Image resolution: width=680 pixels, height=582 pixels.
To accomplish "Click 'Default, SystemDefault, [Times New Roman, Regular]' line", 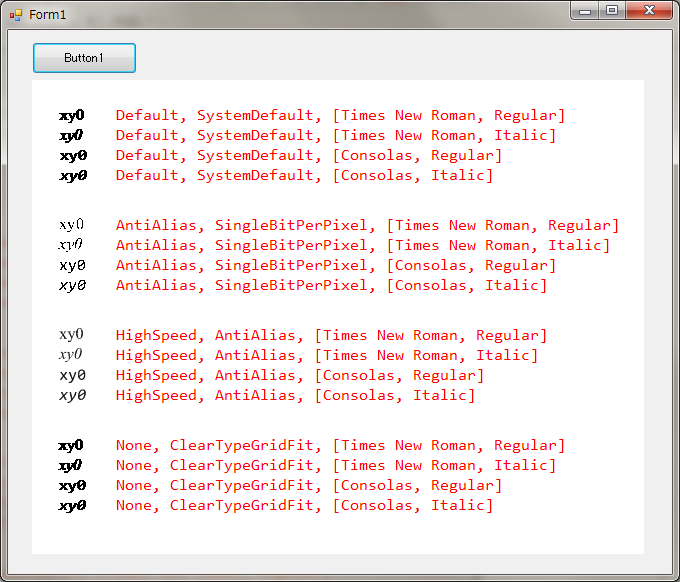I will point(340,115).
